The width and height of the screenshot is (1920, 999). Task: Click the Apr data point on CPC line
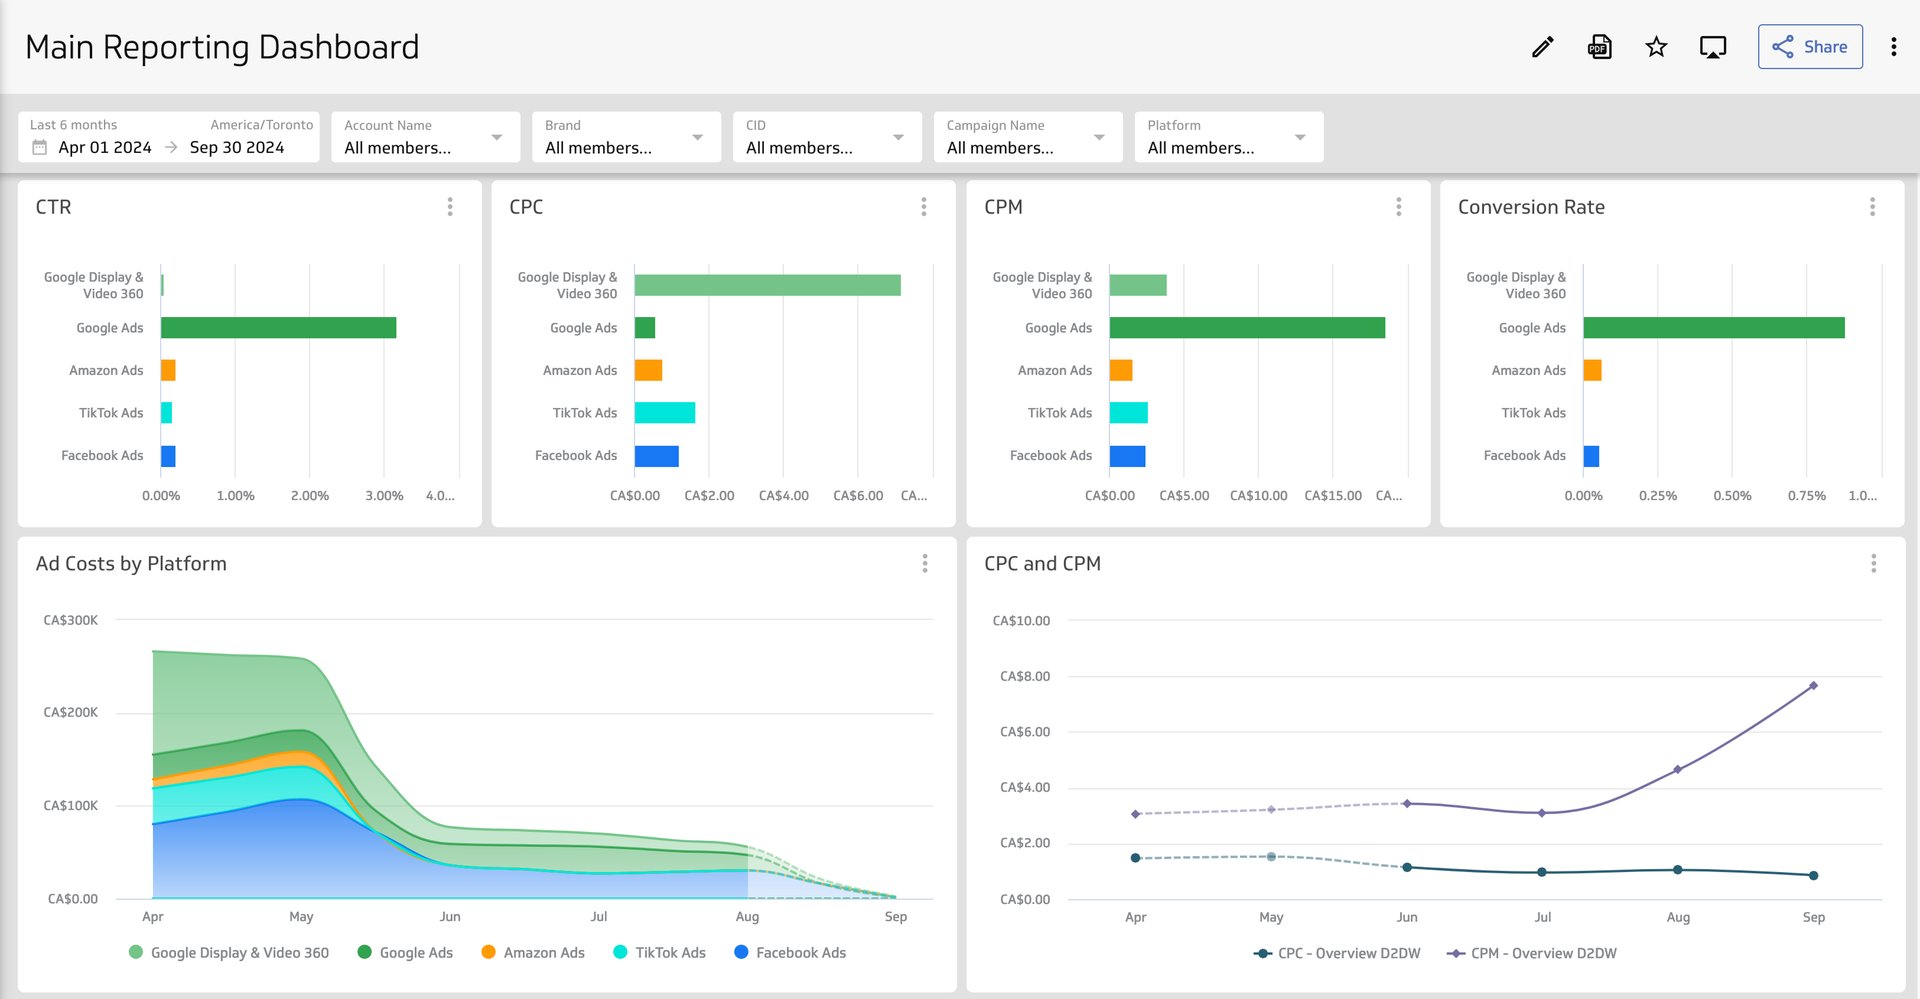tap(1135, 858)
